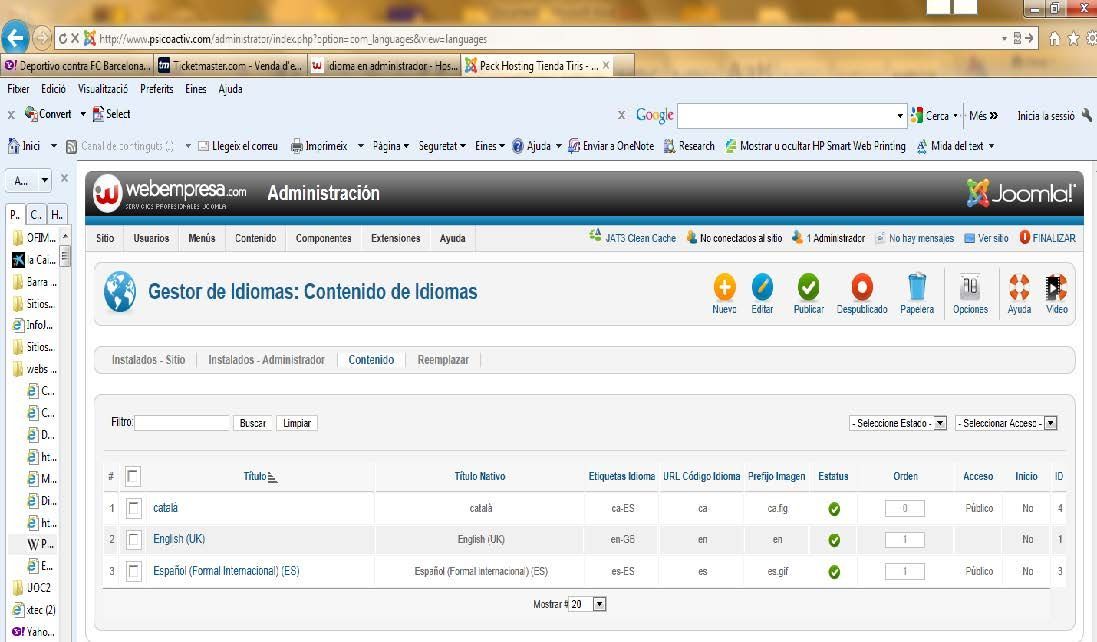Screen dimensions: 1097x642
Task: Click the Inici home toolbar icon
Action: [13, 145]
